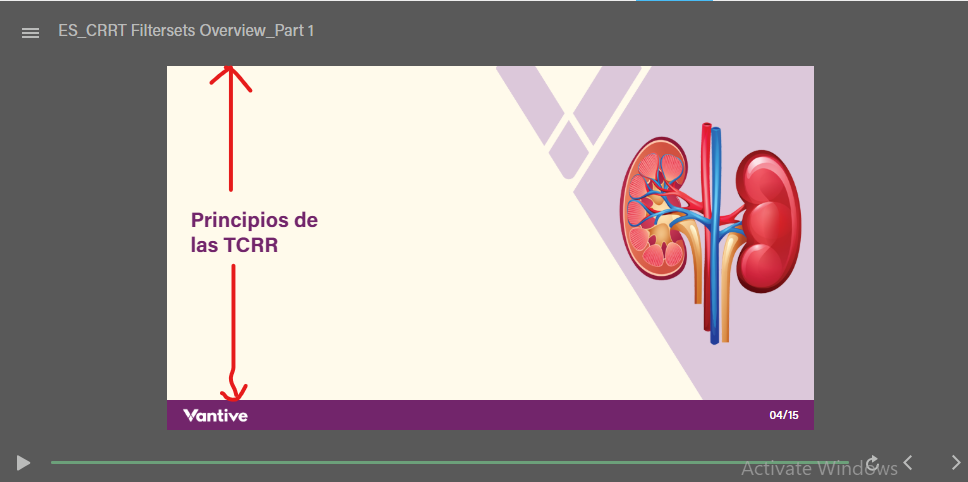The height and width of the screenshot is (482, 968).
Task: Click the Vantive logo in the footer
Action: click(215, 415)
